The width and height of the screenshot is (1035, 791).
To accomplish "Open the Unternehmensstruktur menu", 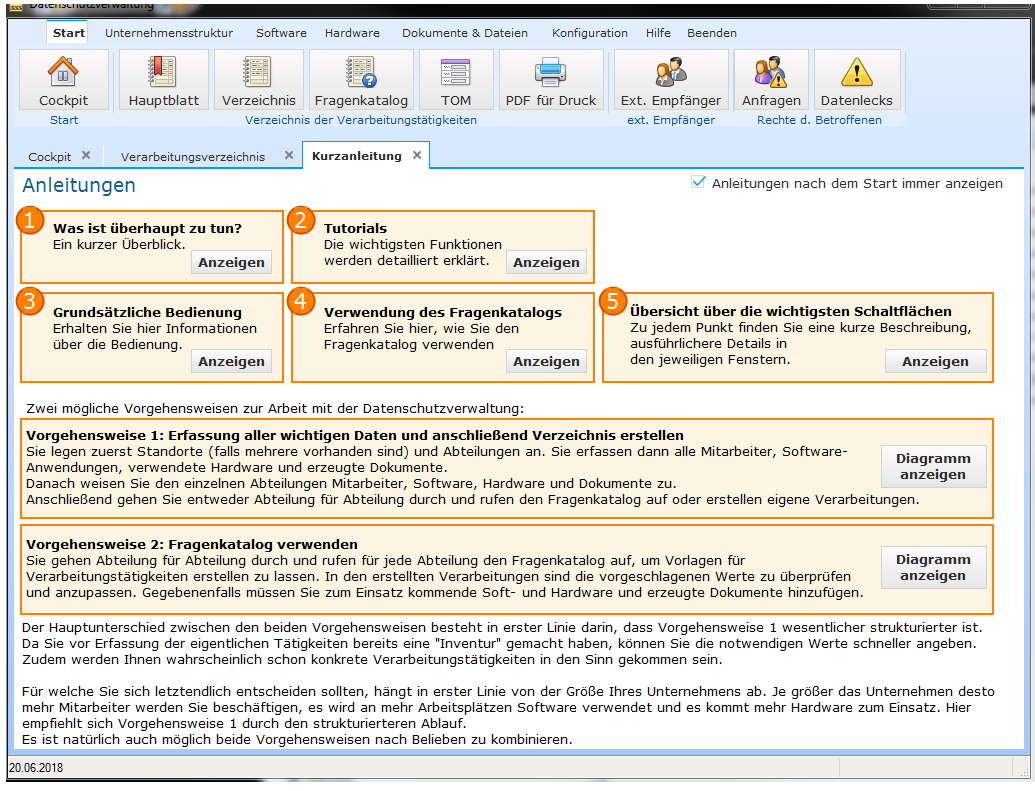I will click(169, 33).
